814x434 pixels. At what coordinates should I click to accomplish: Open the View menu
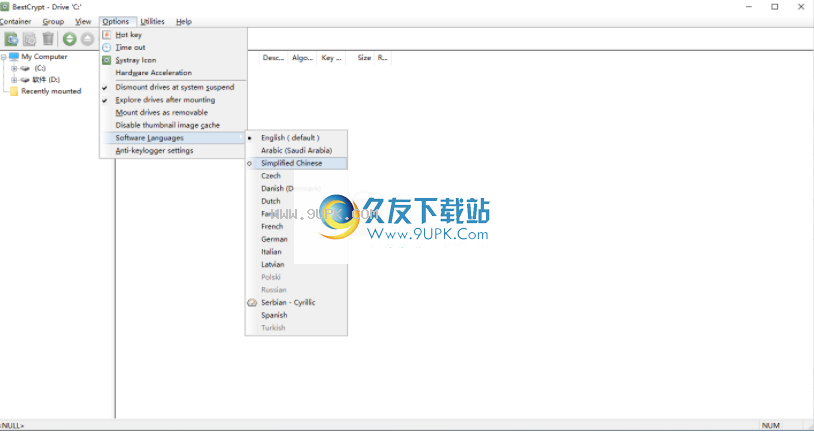[83, 21]
